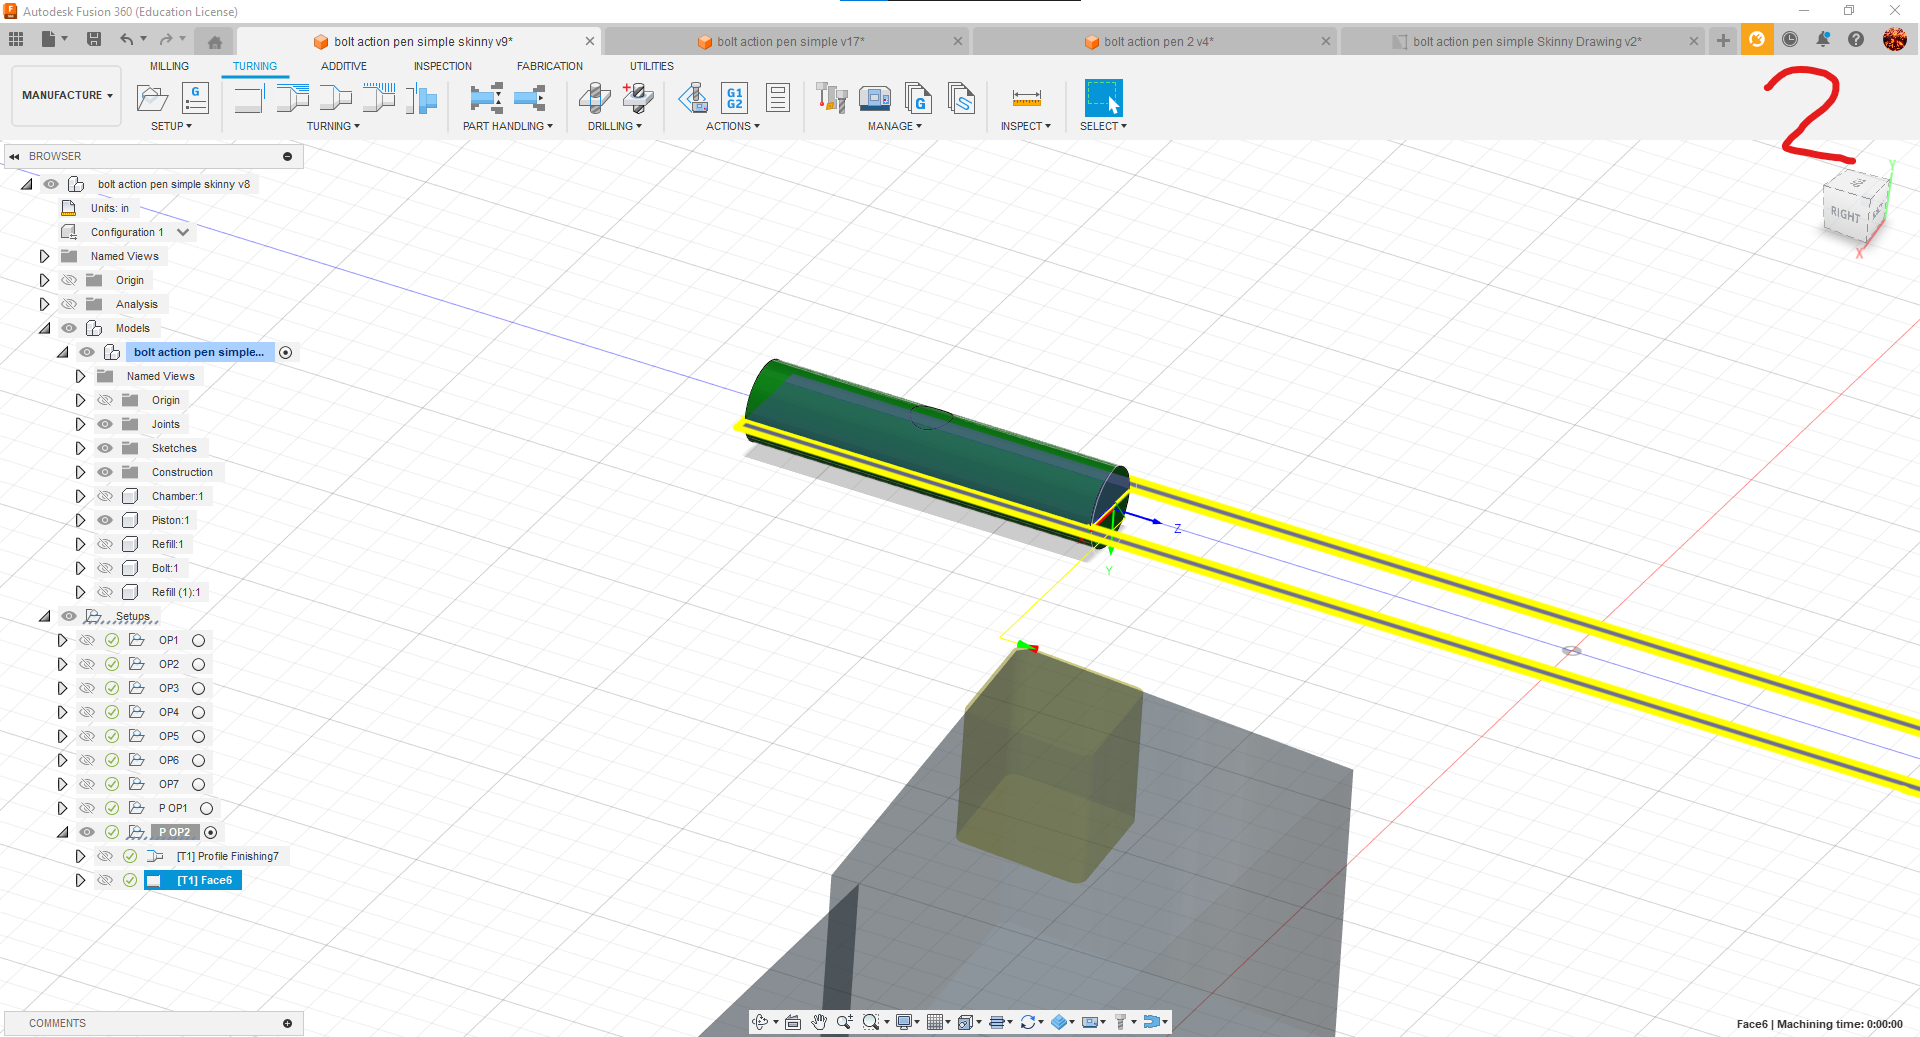Toggle visibility of the Piston:1 component

105,520
